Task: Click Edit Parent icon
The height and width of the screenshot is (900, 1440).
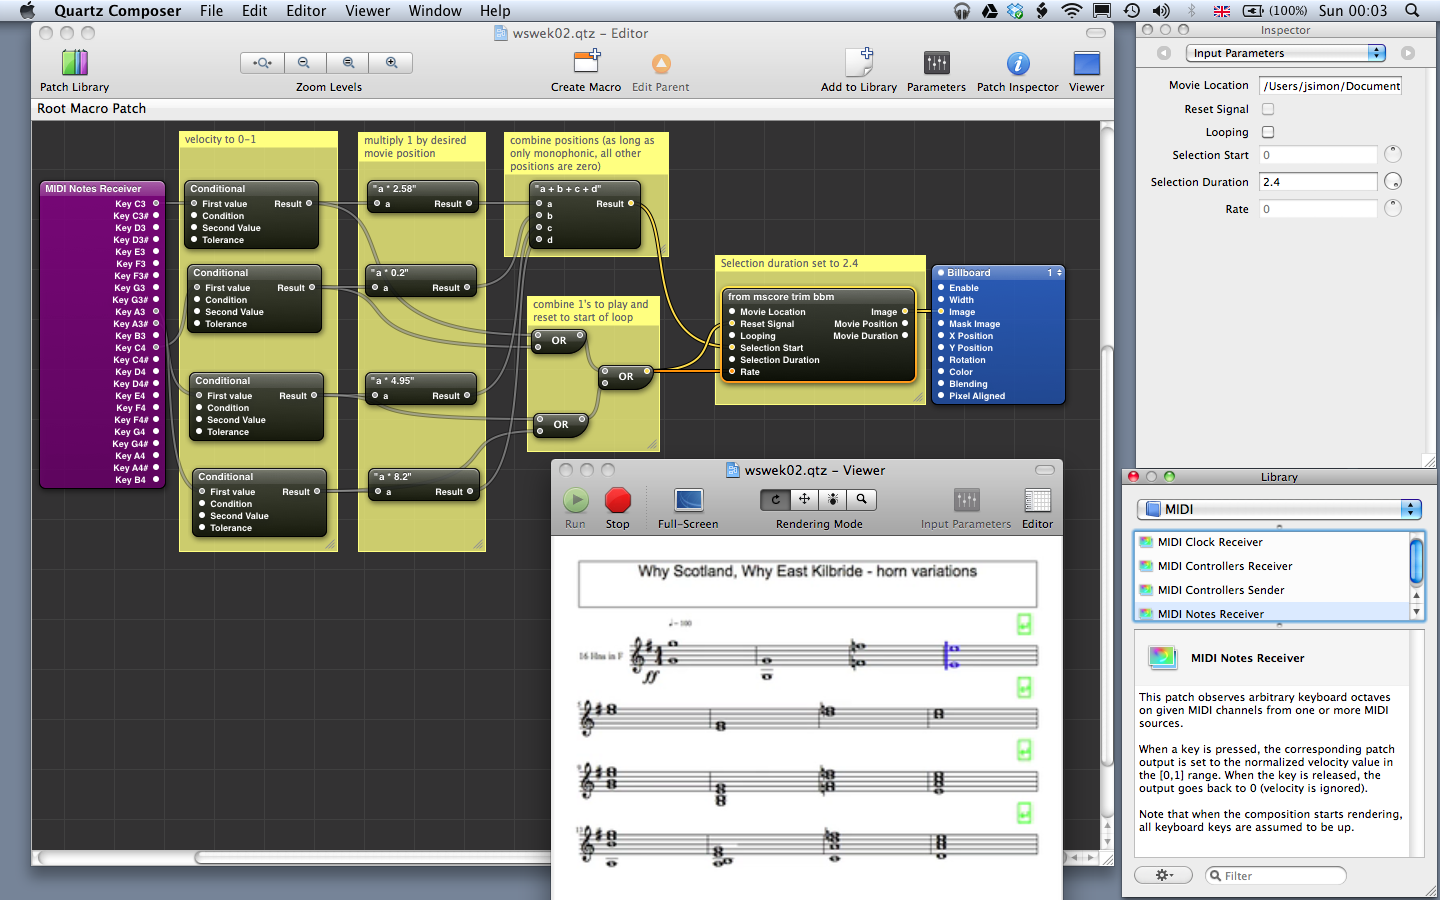Action: [x=661, y=64]
